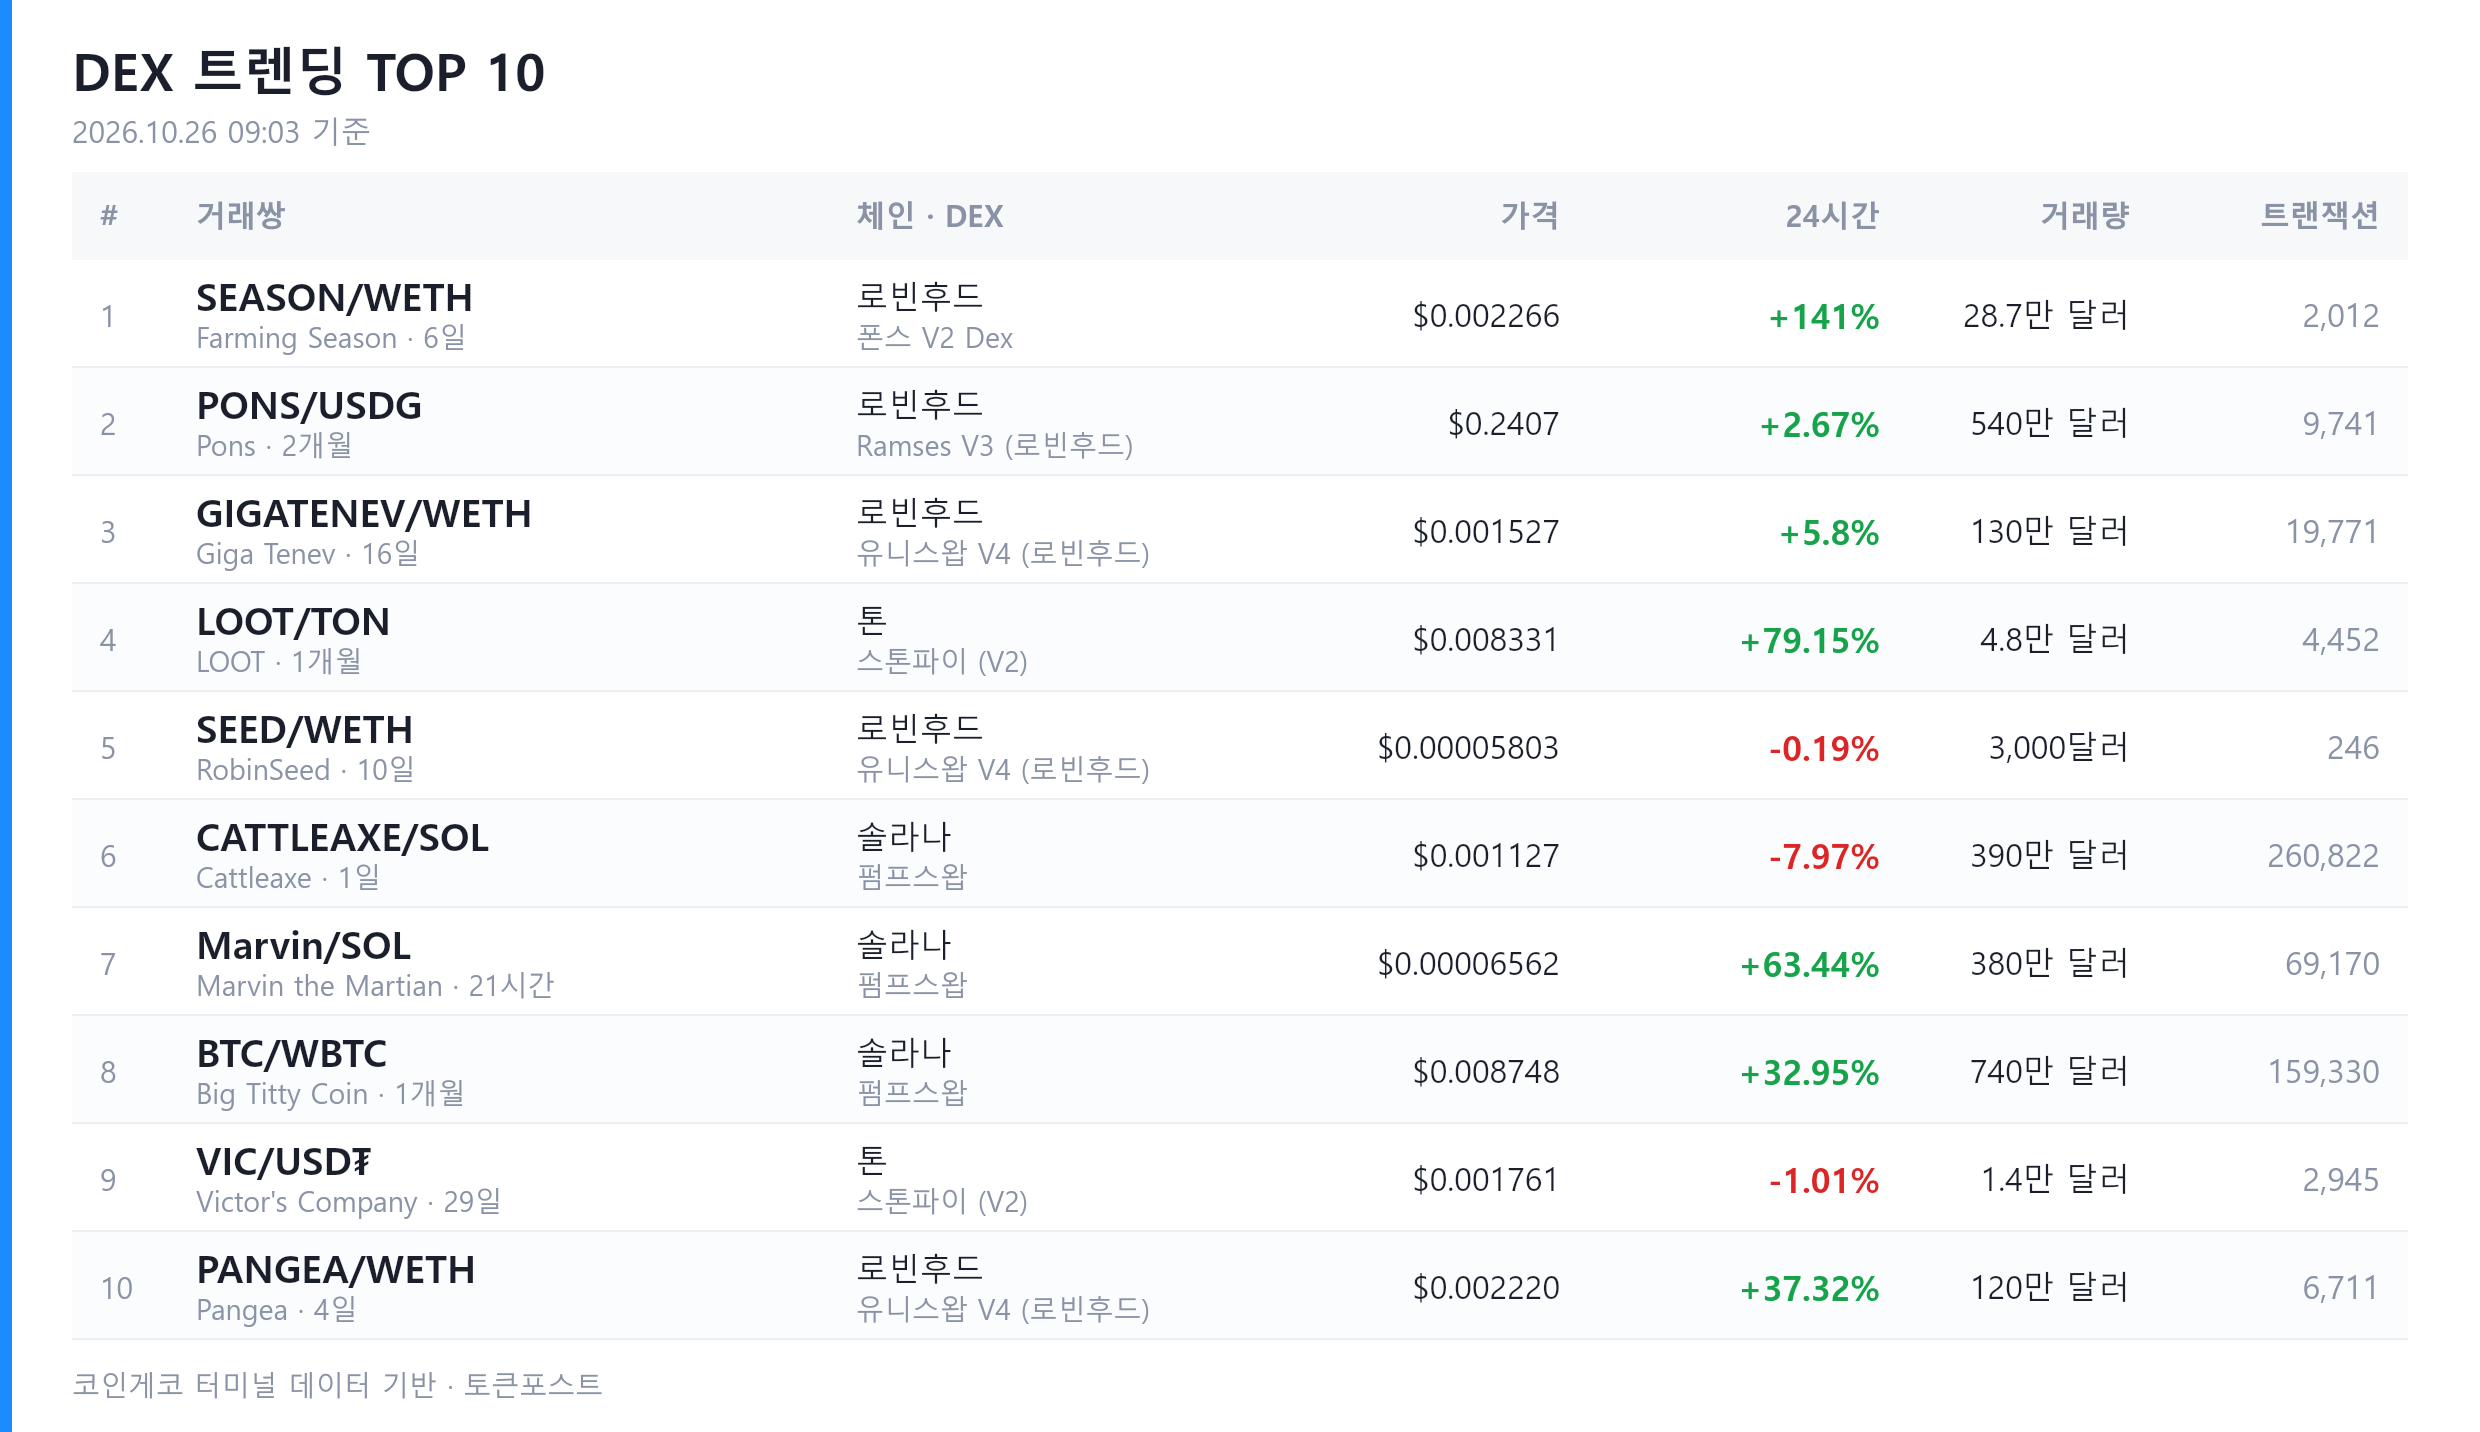The height and width of the screenshot is (1432, 2480).
Task: Click the Marvin/SOL pair name
Action: (x=304, y=946)
